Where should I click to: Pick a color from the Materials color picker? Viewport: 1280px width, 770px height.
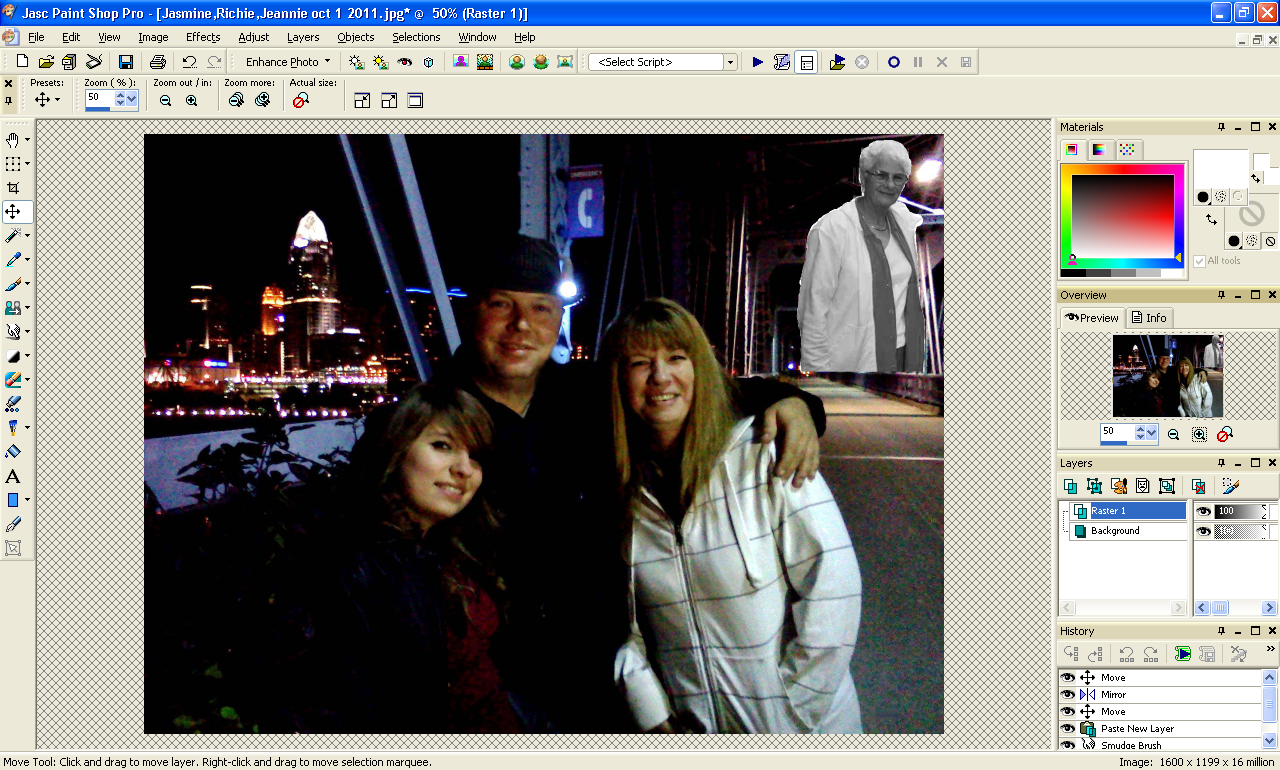[1122, 220]
